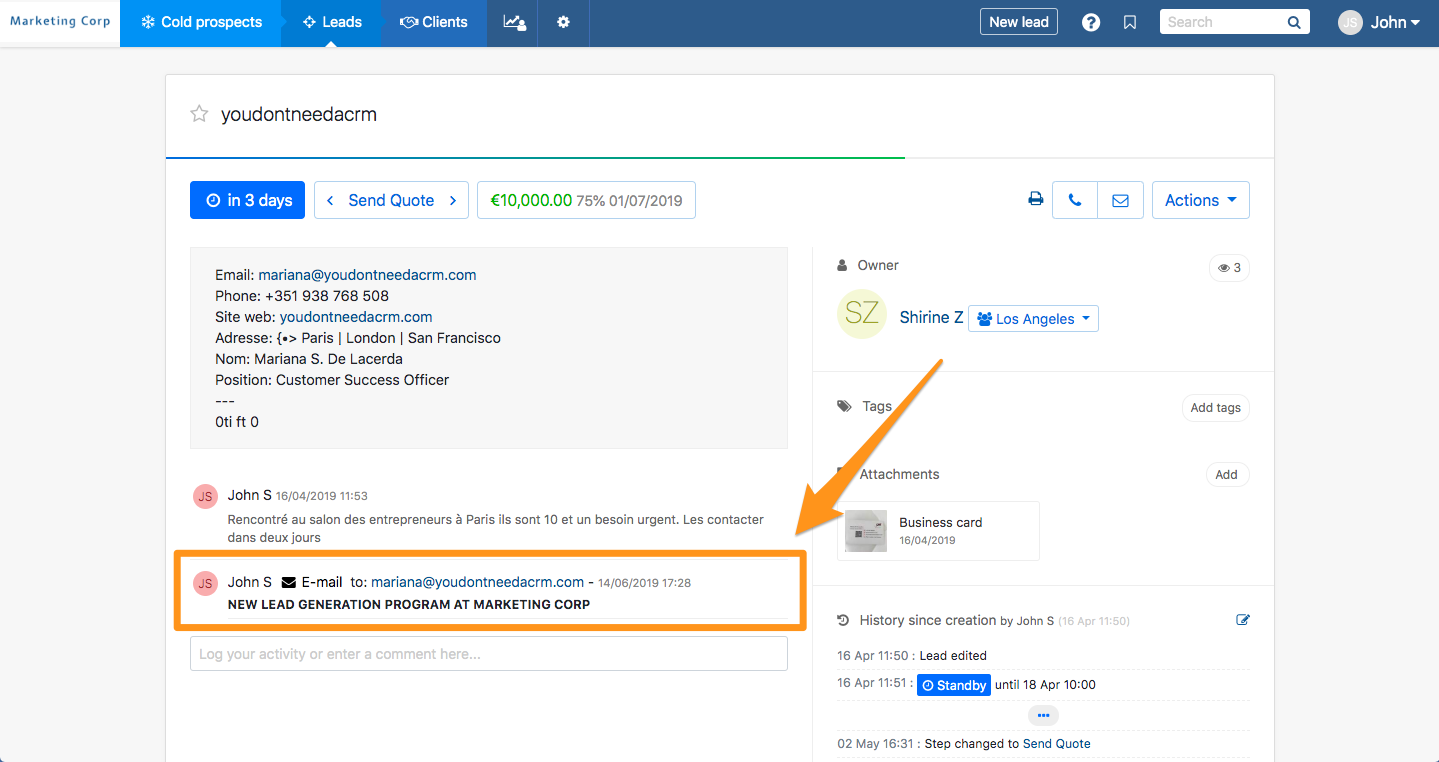Image resolution: width=1439 pixels, height=762 pixels.
Task: Expand the Los Angeles team dropdown
Action: tap(1033, 319)
